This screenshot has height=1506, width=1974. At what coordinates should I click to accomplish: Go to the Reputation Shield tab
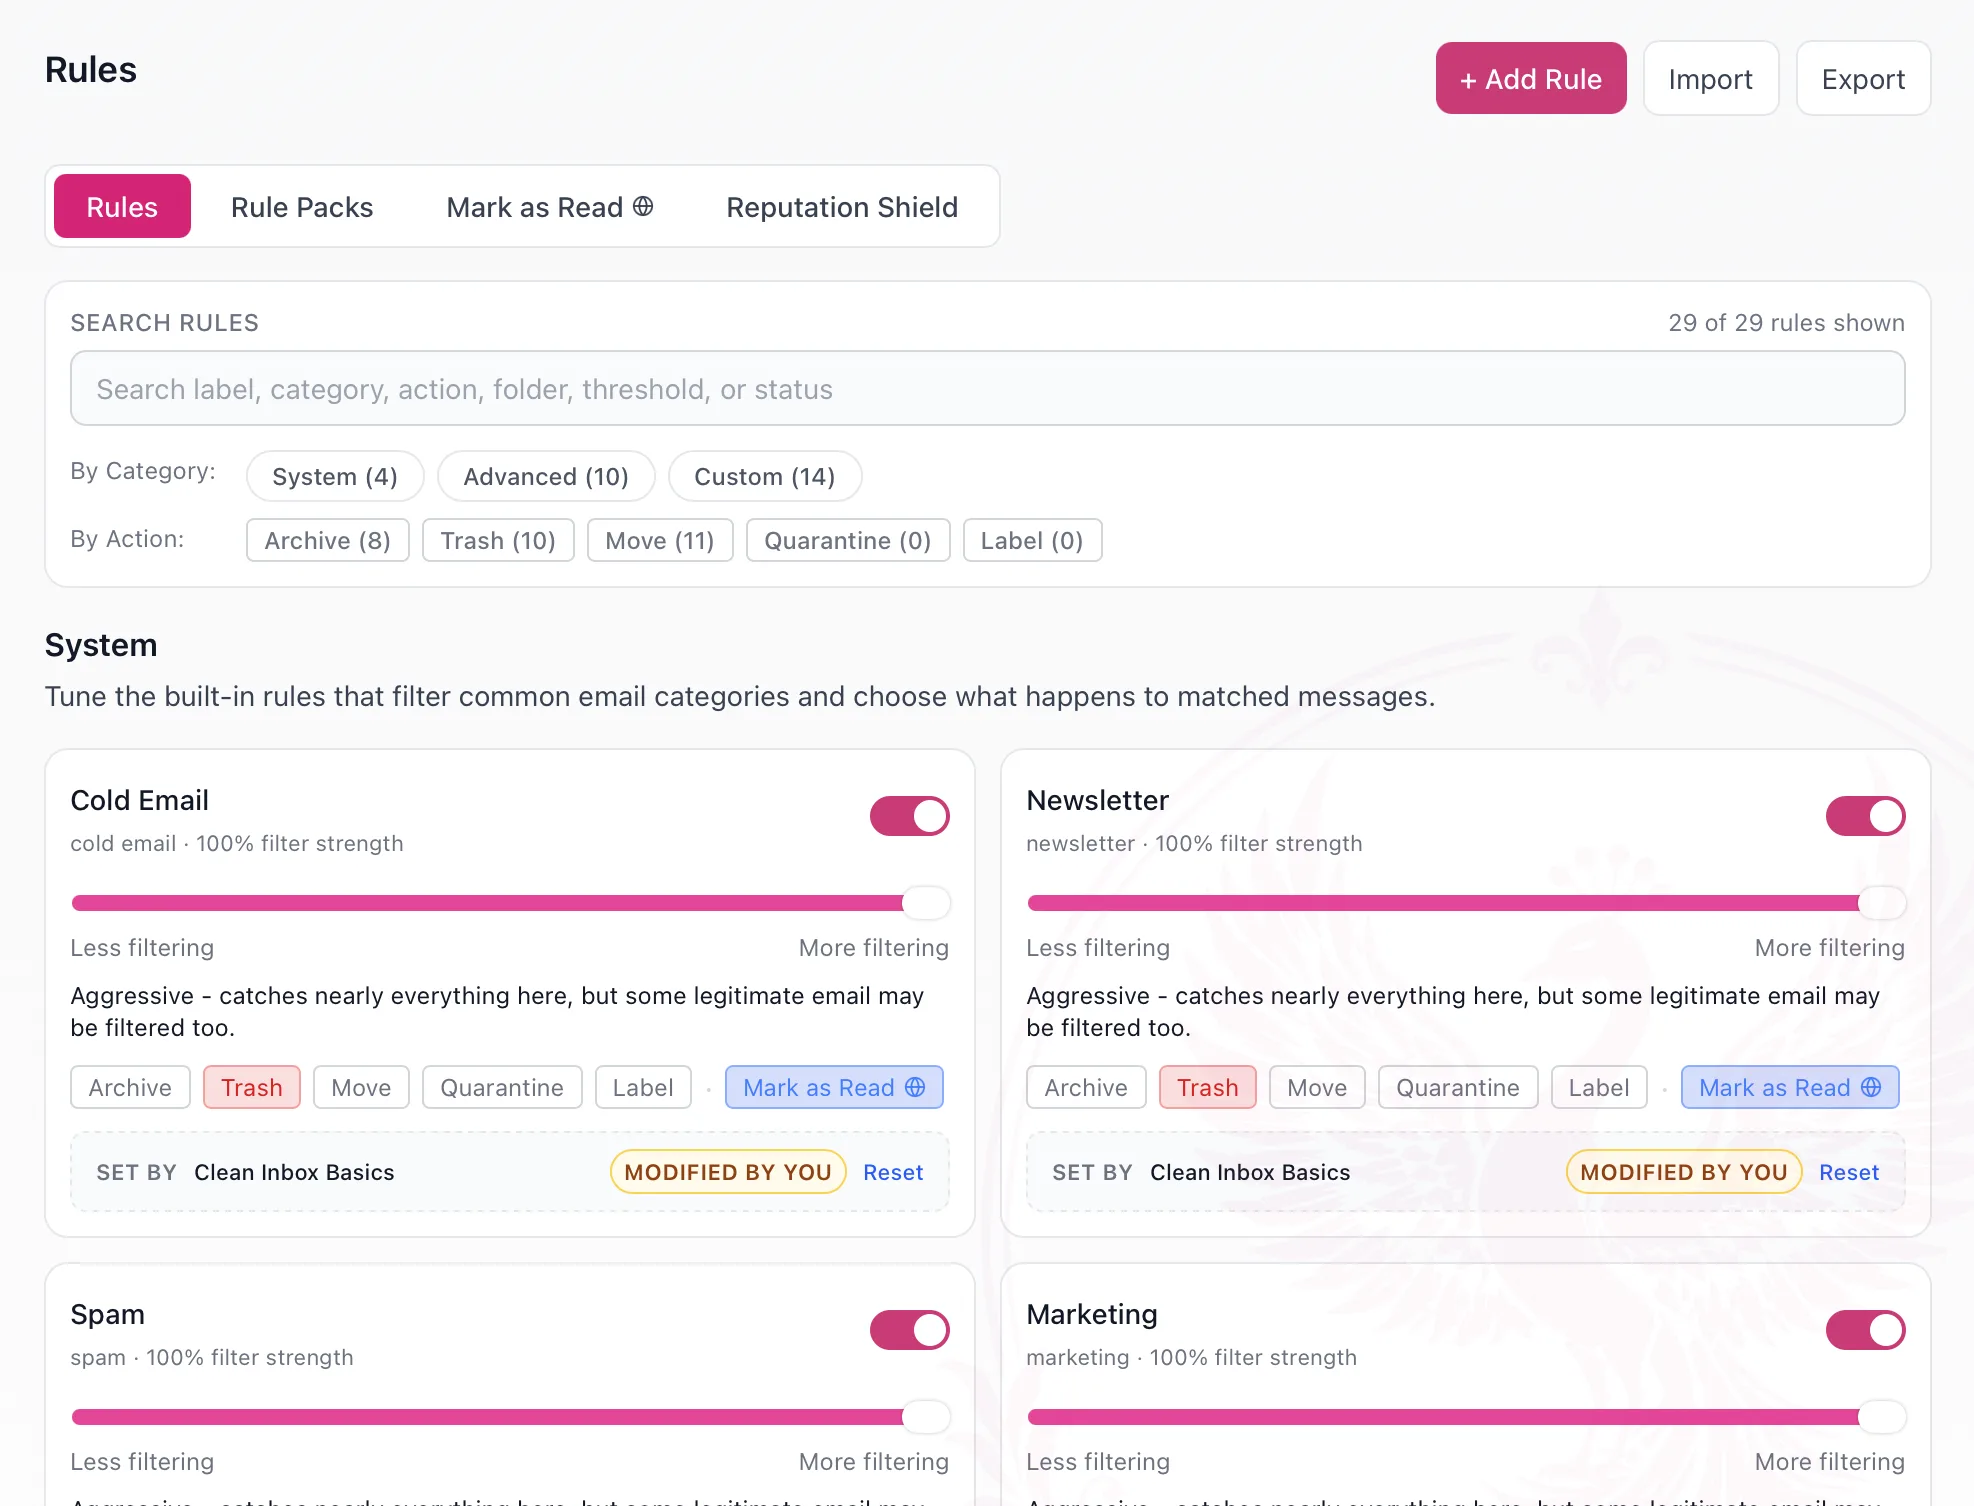coord(842,206)
